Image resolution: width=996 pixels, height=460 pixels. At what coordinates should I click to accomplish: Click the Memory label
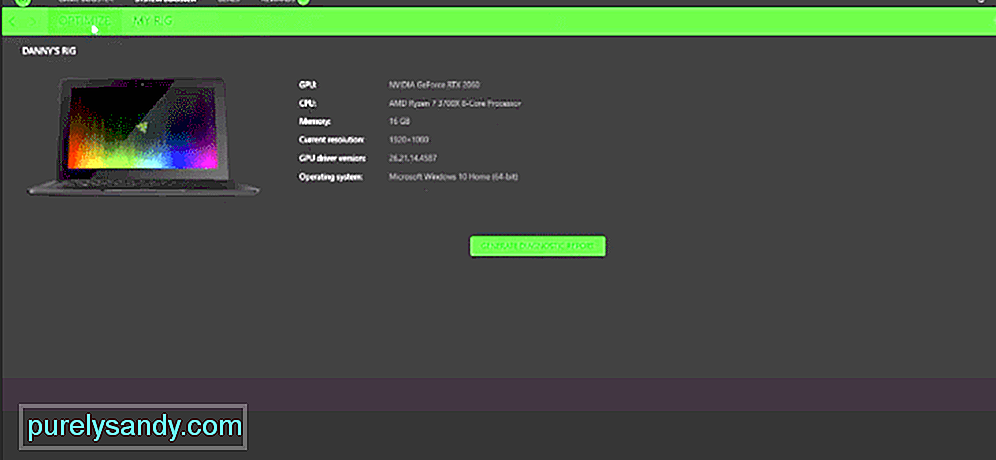pos(314,121)
